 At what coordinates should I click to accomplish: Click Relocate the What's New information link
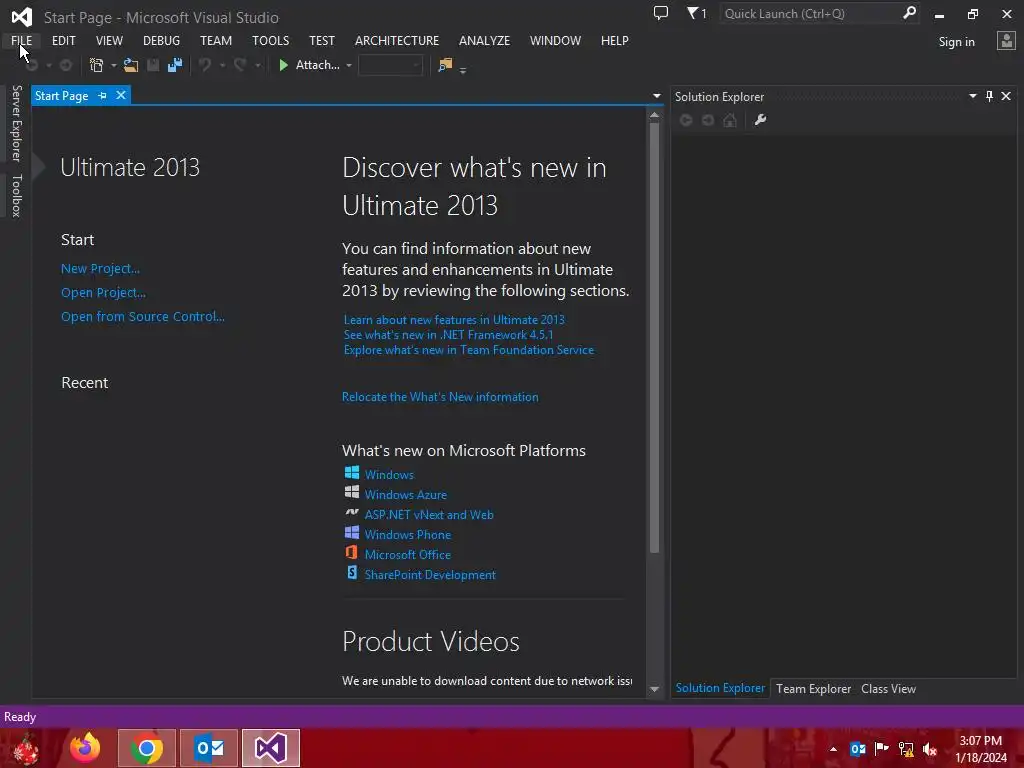coord(440,396)
